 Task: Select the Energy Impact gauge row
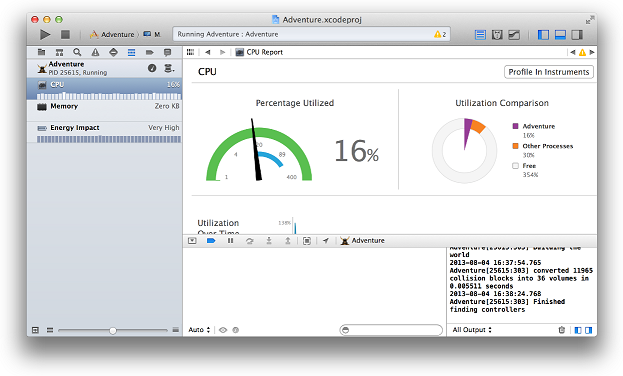point(104,132)
